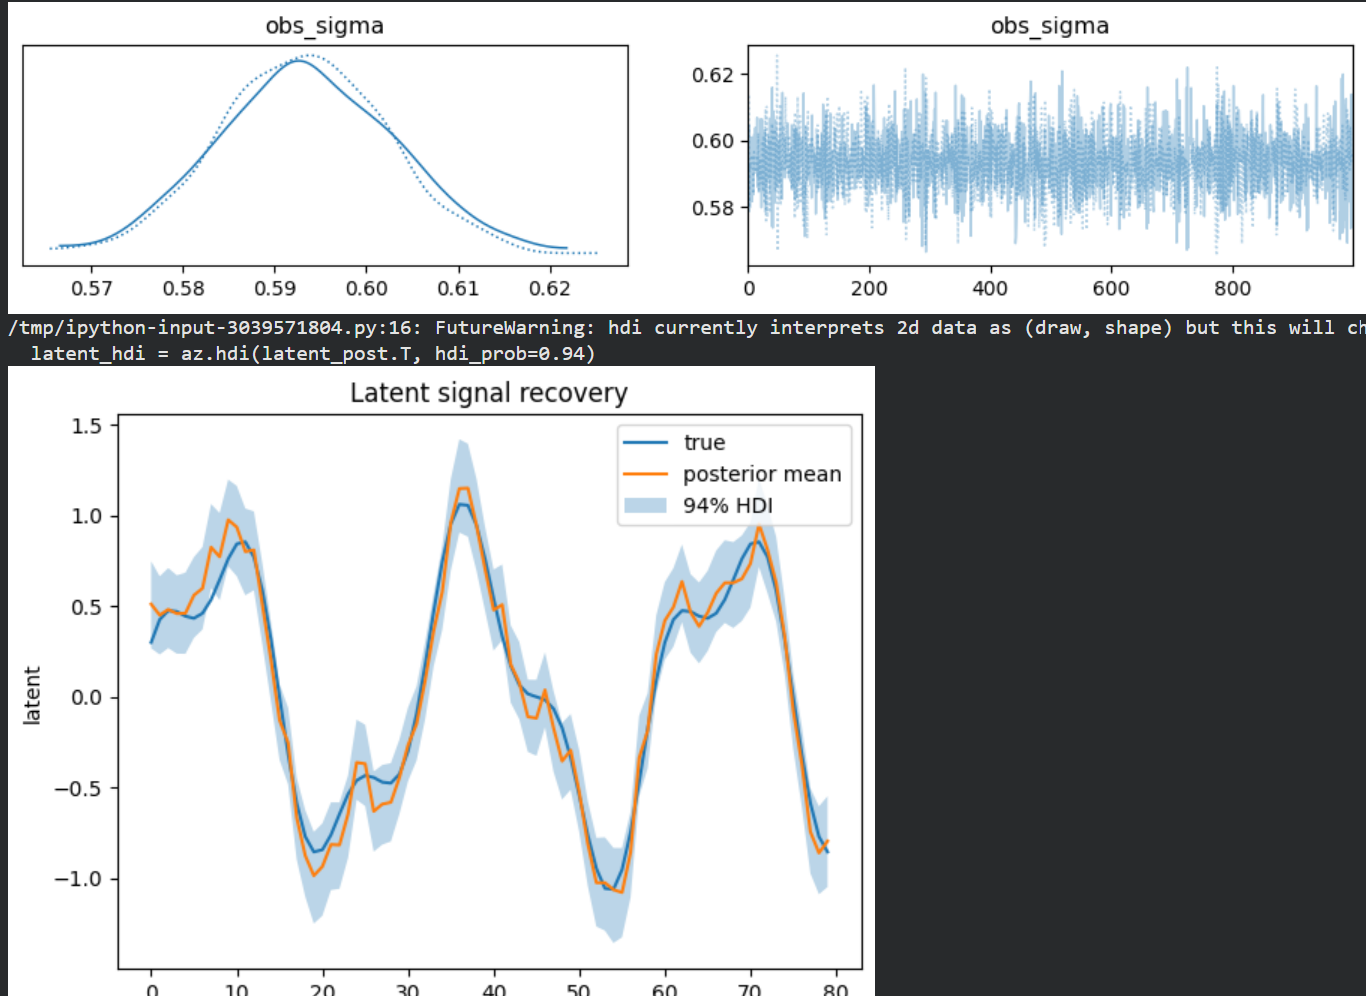Click the FutureWarning message line
The width and height of the screenshot is (1366, 996).
[x=686, y=328]
